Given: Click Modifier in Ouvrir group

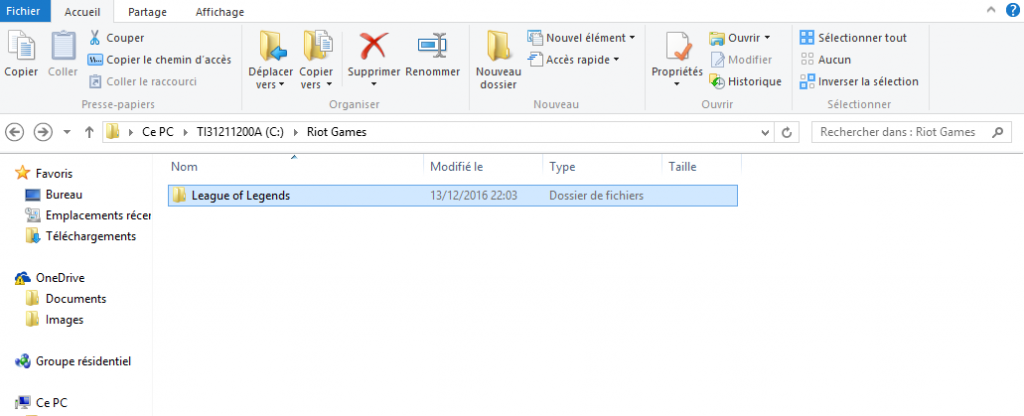Looking at the screenshot, I should 741,59.
